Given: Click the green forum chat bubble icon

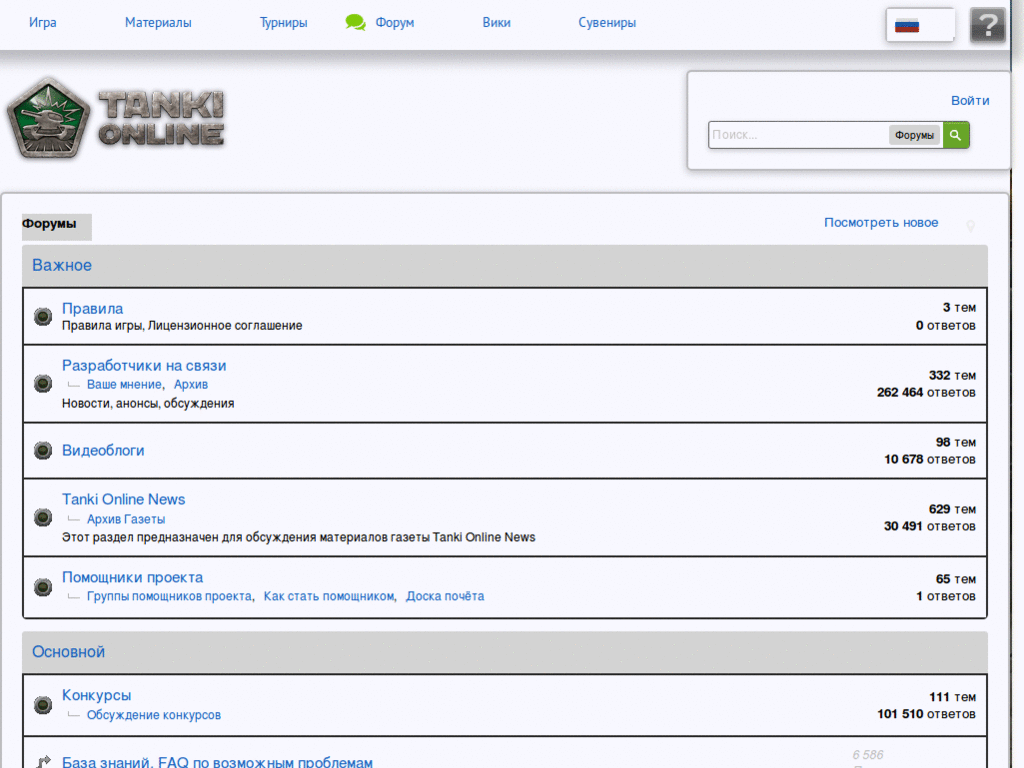Looking at the screenshot, I should point(355,23).
